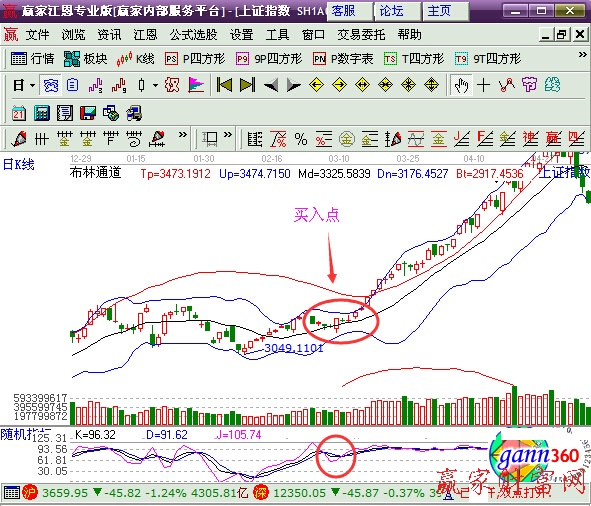Open the 9T四方形 tool

click(488, 59)
